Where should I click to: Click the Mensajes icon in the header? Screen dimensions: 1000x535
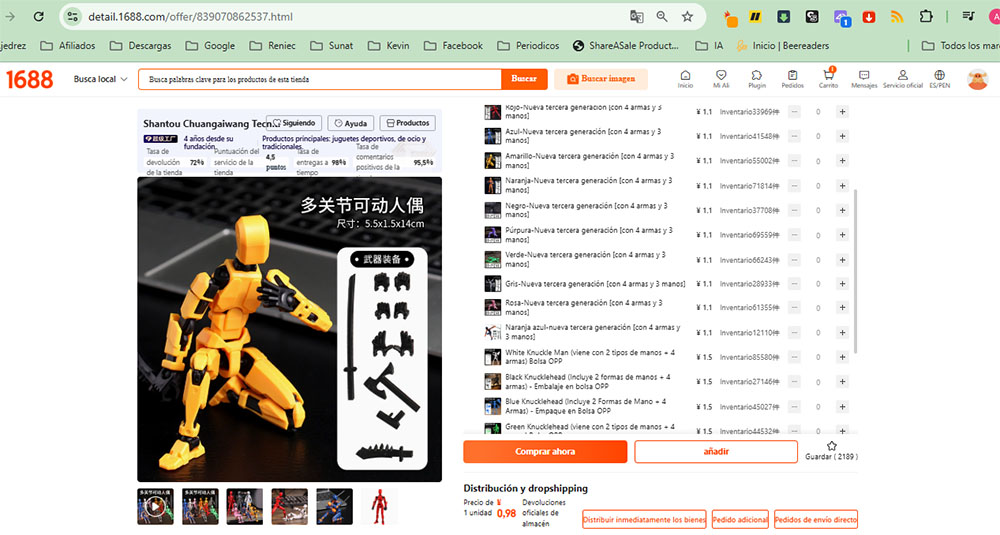864,78
